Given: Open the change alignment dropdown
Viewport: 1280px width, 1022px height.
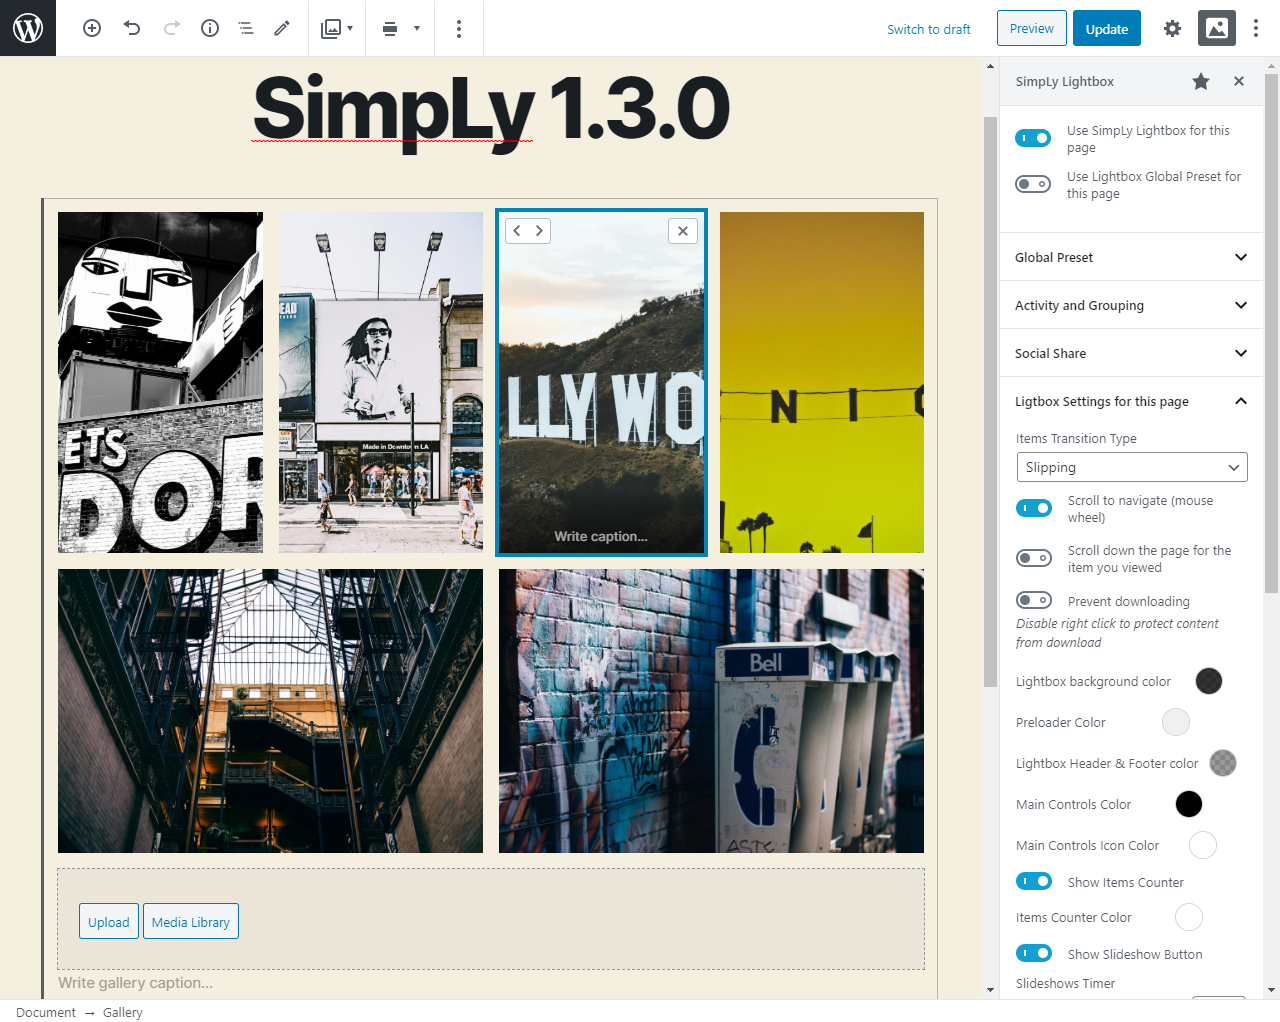Looking at the screenshot, I should [401, 28].
